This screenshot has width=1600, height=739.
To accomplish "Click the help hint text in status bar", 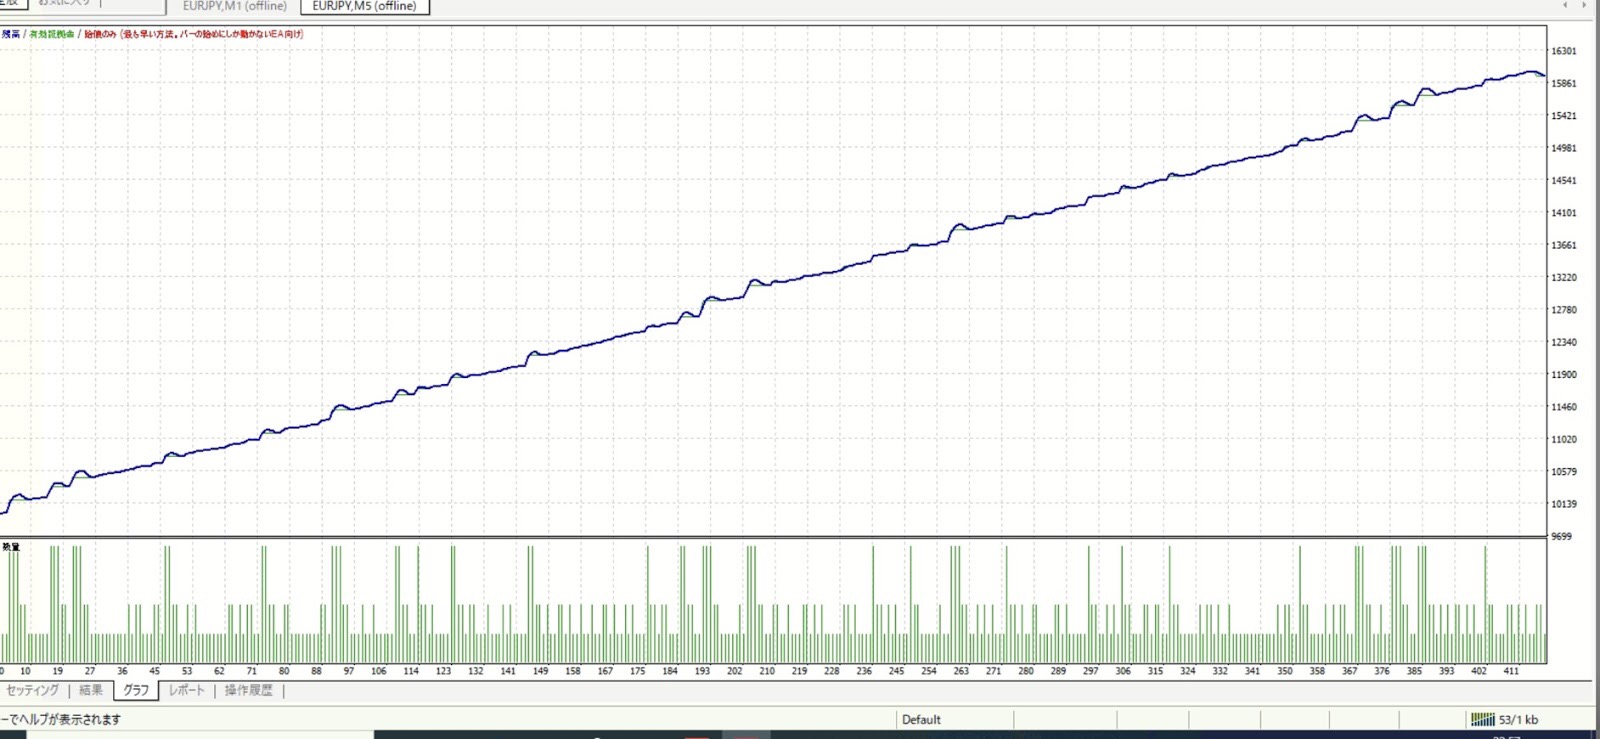I will 60,719.
